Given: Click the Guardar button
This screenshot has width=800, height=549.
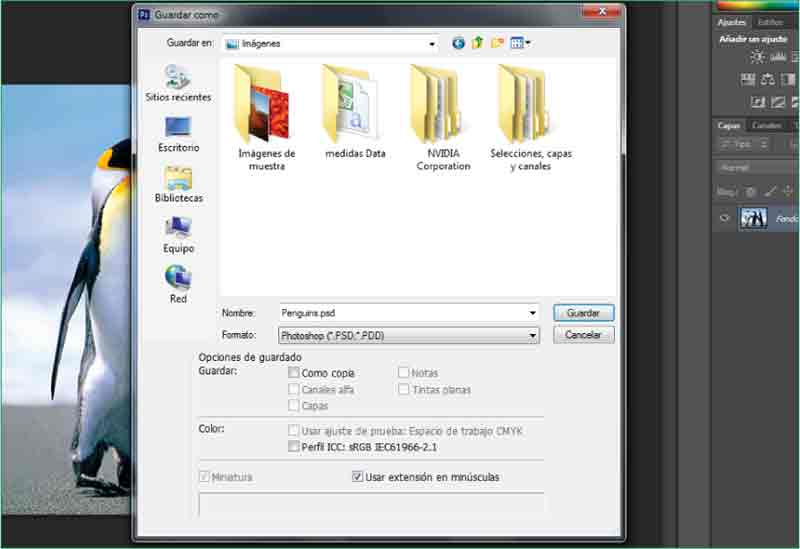Looking at the screenshot, I should [x=583, y=313].
